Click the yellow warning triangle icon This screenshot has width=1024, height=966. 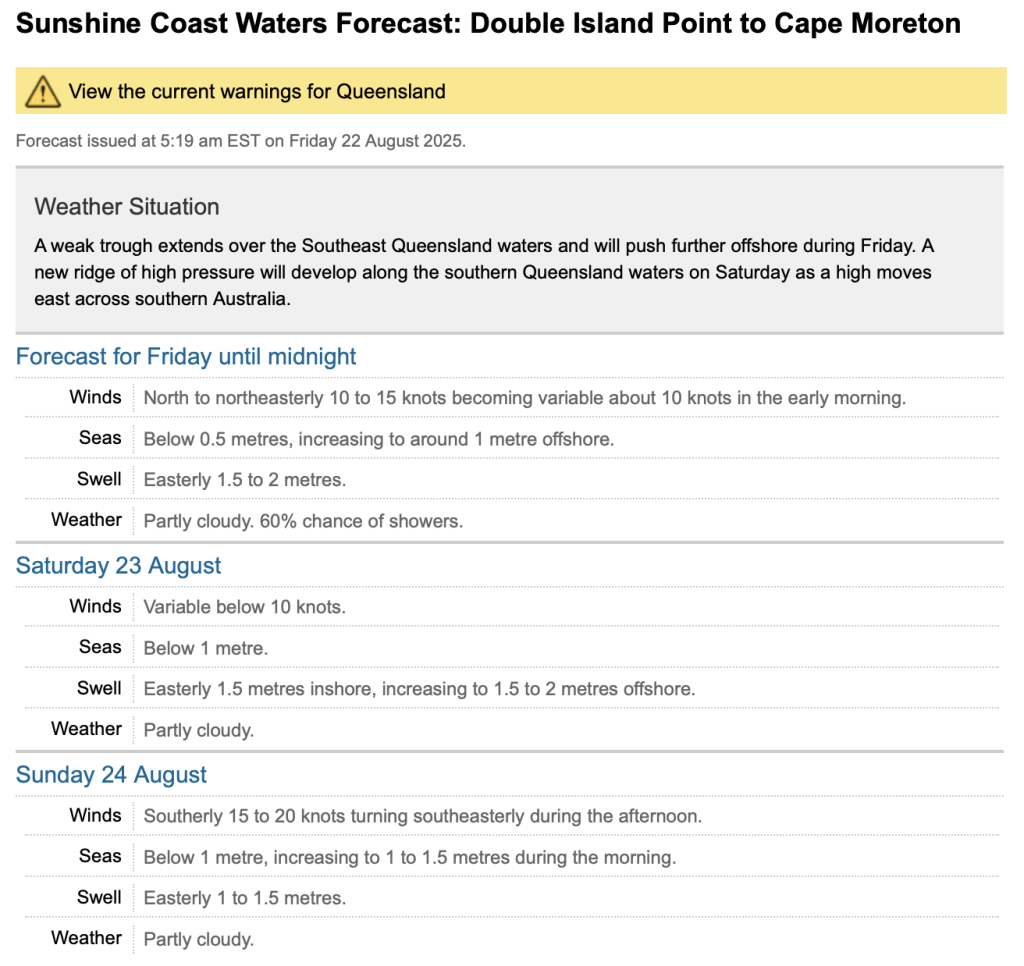click(42, 92)
